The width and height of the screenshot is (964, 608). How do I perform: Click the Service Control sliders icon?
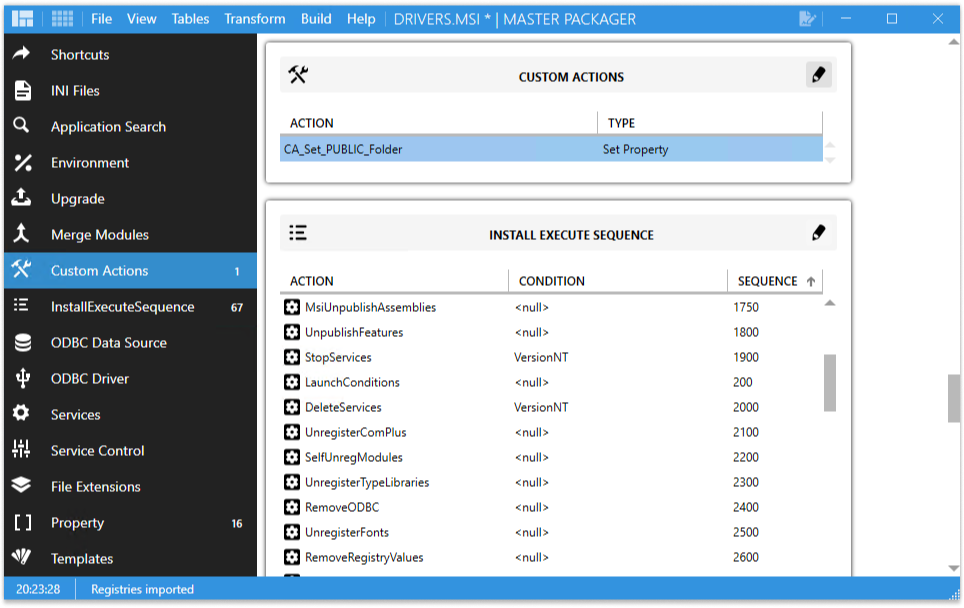click(x=22, y=449)
